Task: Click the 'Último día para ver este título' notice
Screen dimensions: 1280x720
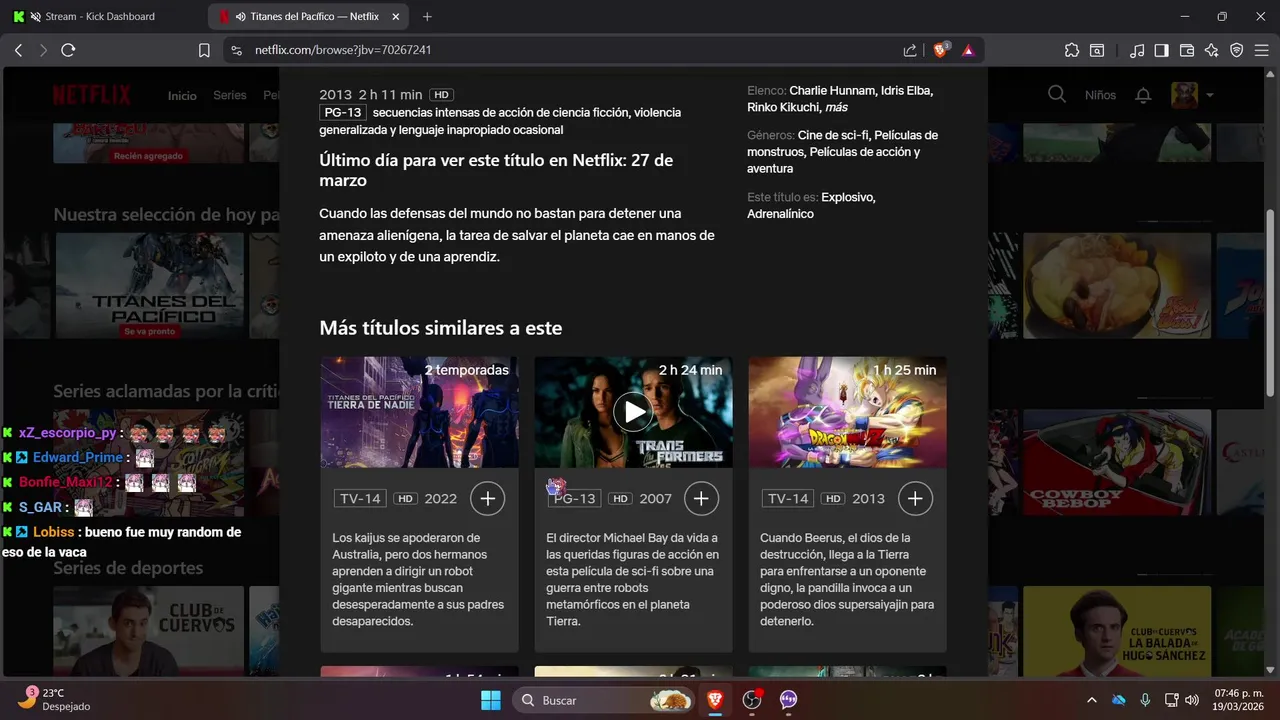Action: click(496, 170)
